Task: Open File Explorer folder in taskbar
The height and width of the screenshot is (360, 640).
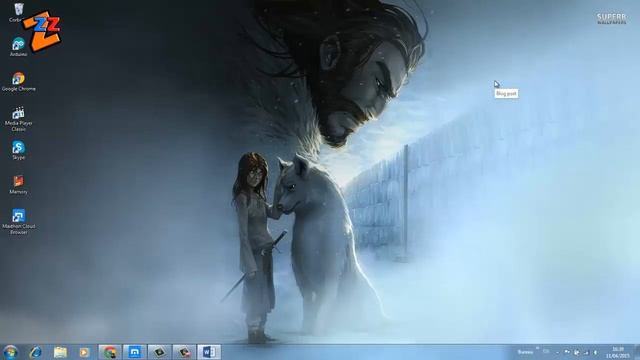Action: (x=60, y=352)
